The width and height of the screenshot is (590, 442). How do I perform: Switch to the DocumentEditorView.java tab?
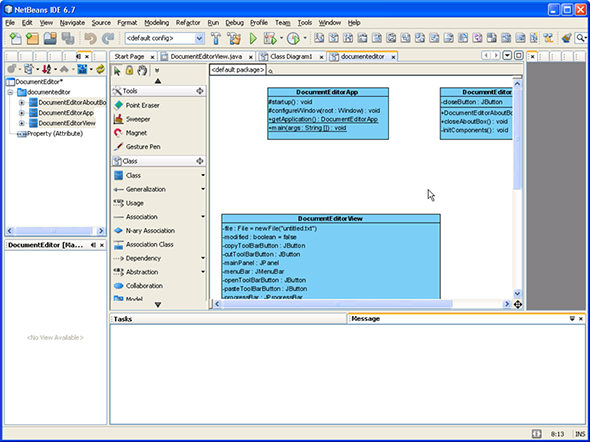pyautogui.click(x=206, y=56)
